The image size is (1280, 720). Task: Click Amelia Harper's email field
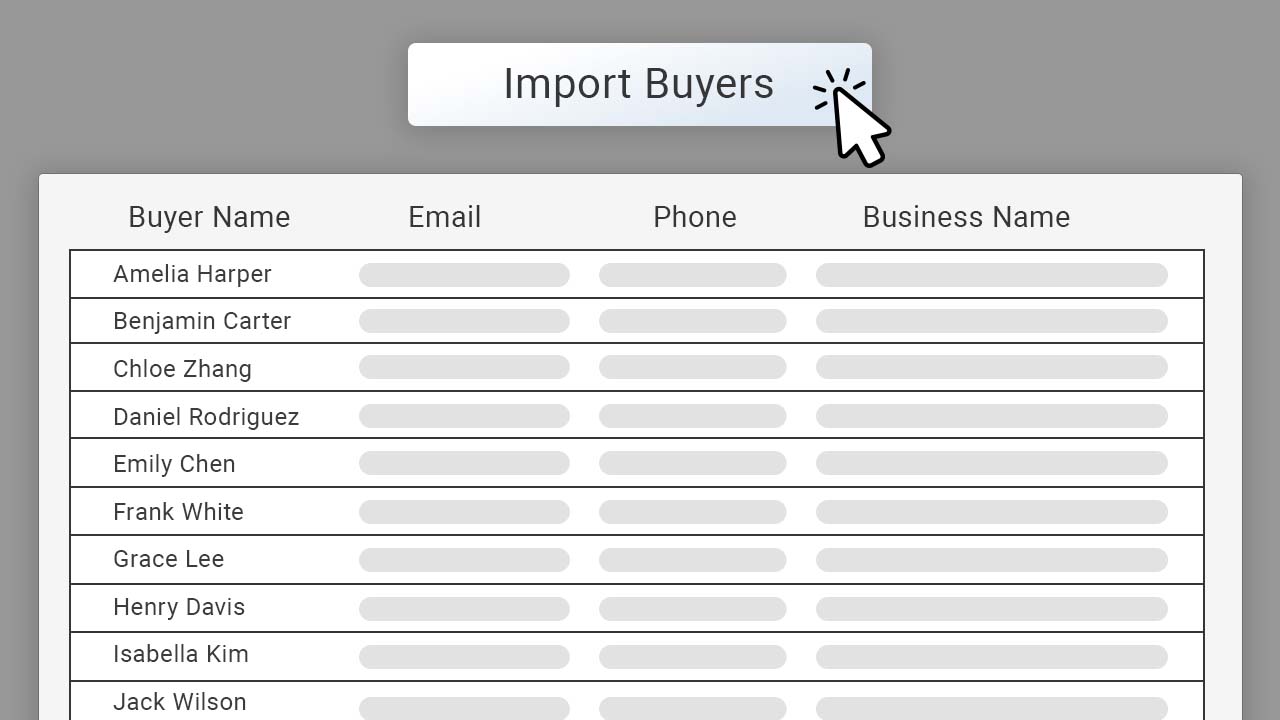464,275
